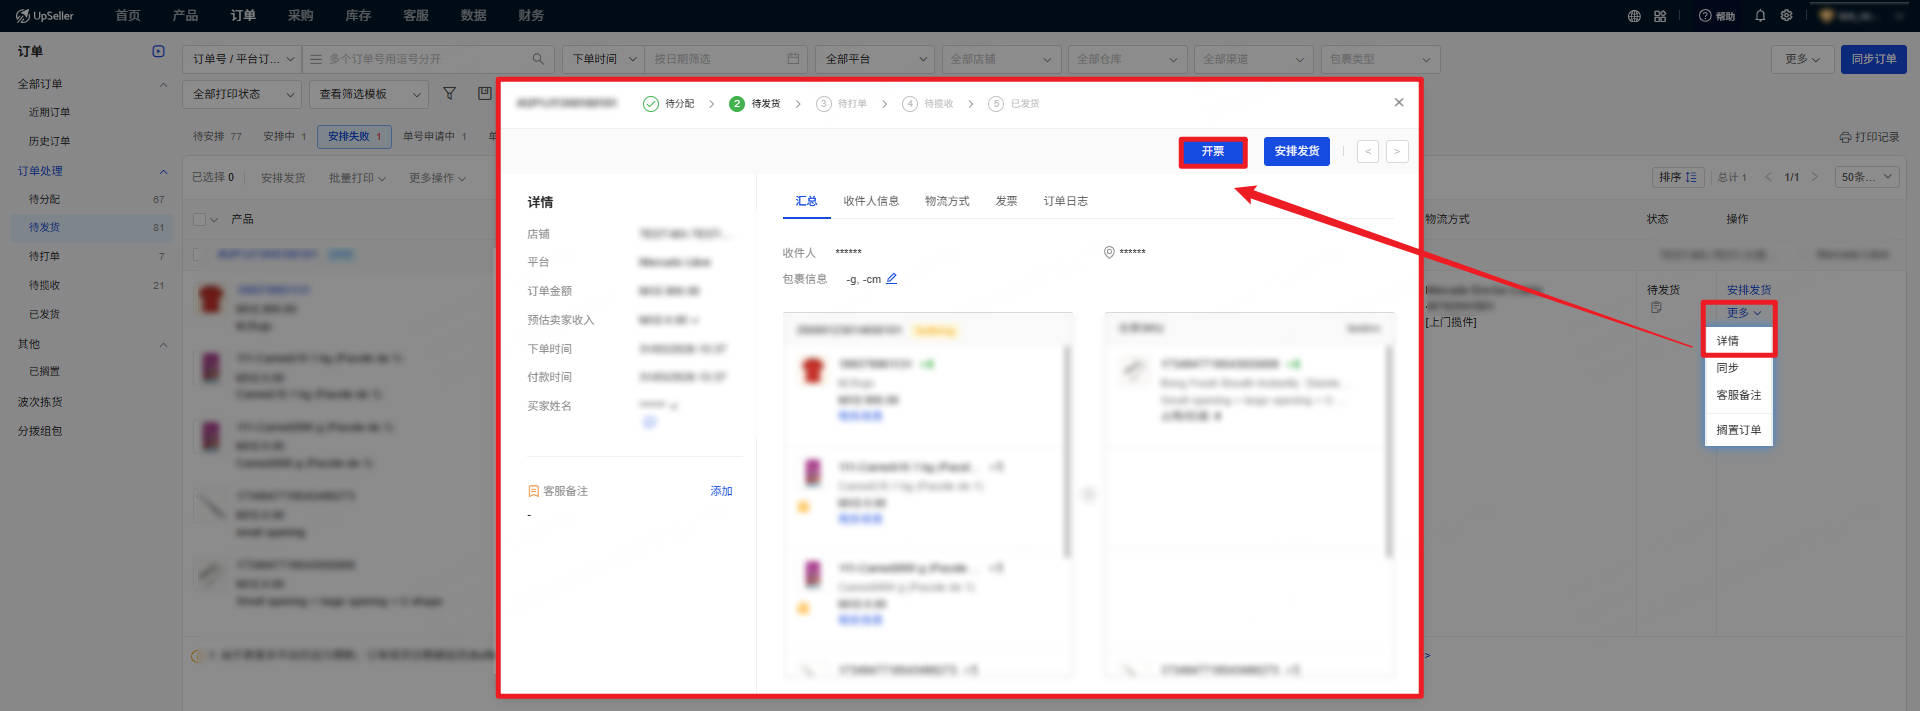Go to next page in list pagination

click(1814, 177)
